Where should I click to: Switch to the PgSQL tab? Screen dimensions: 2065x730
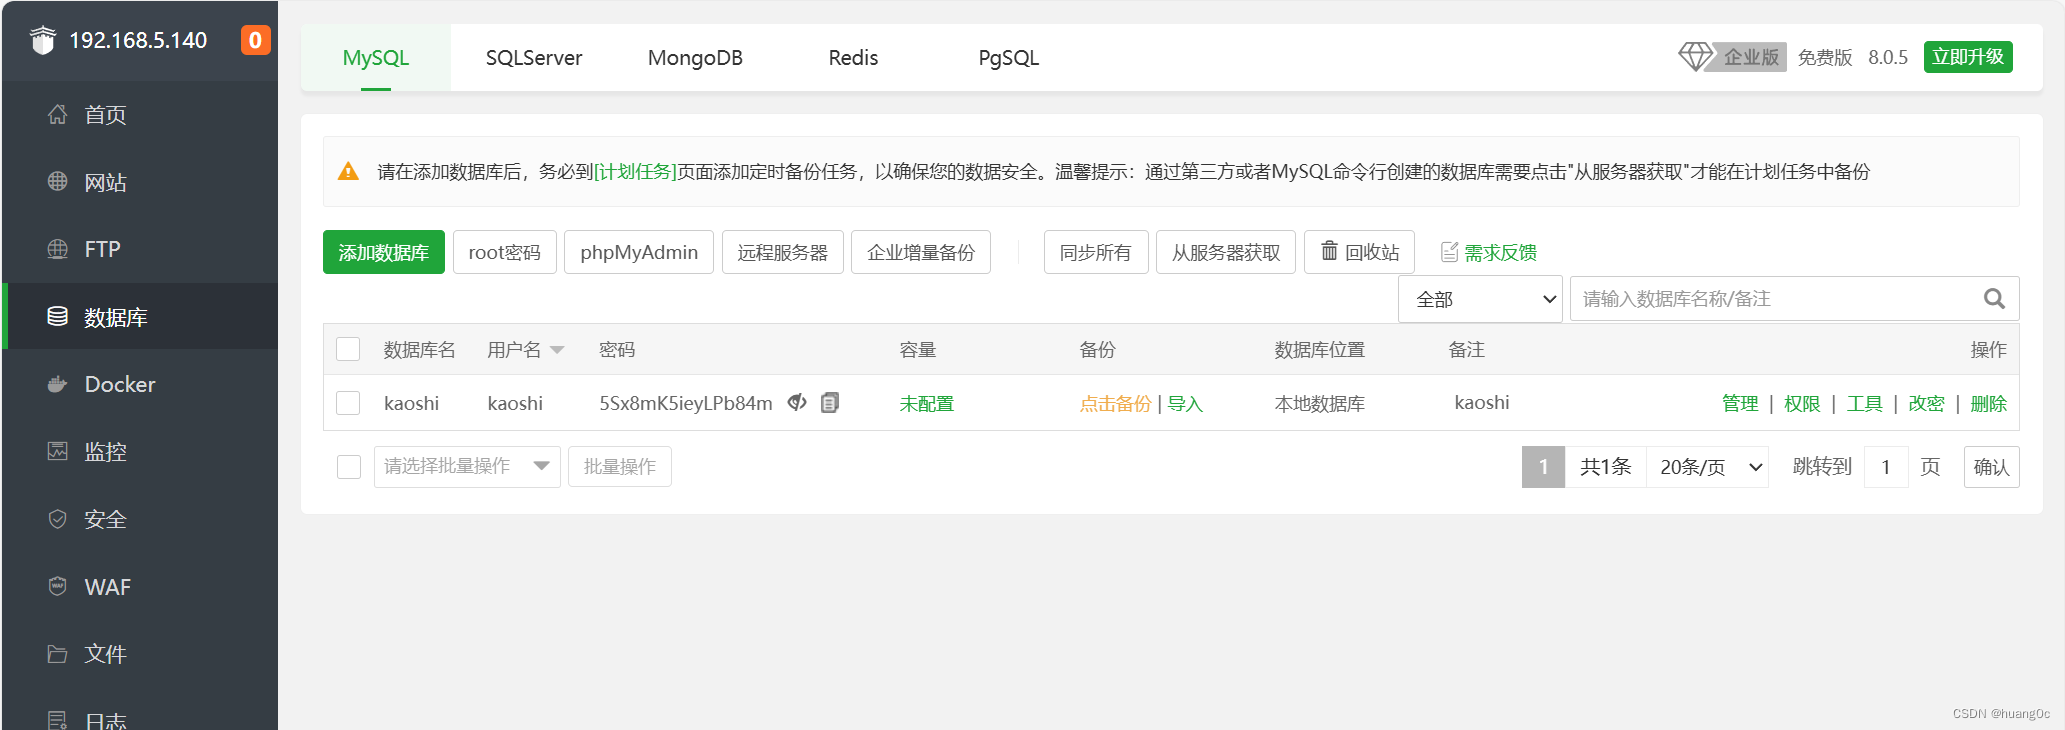(1008, 58)
